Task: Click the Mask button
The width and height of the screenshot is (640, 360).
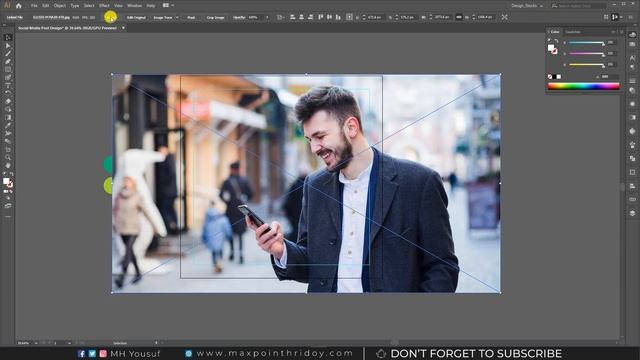Action: point(191,18)
